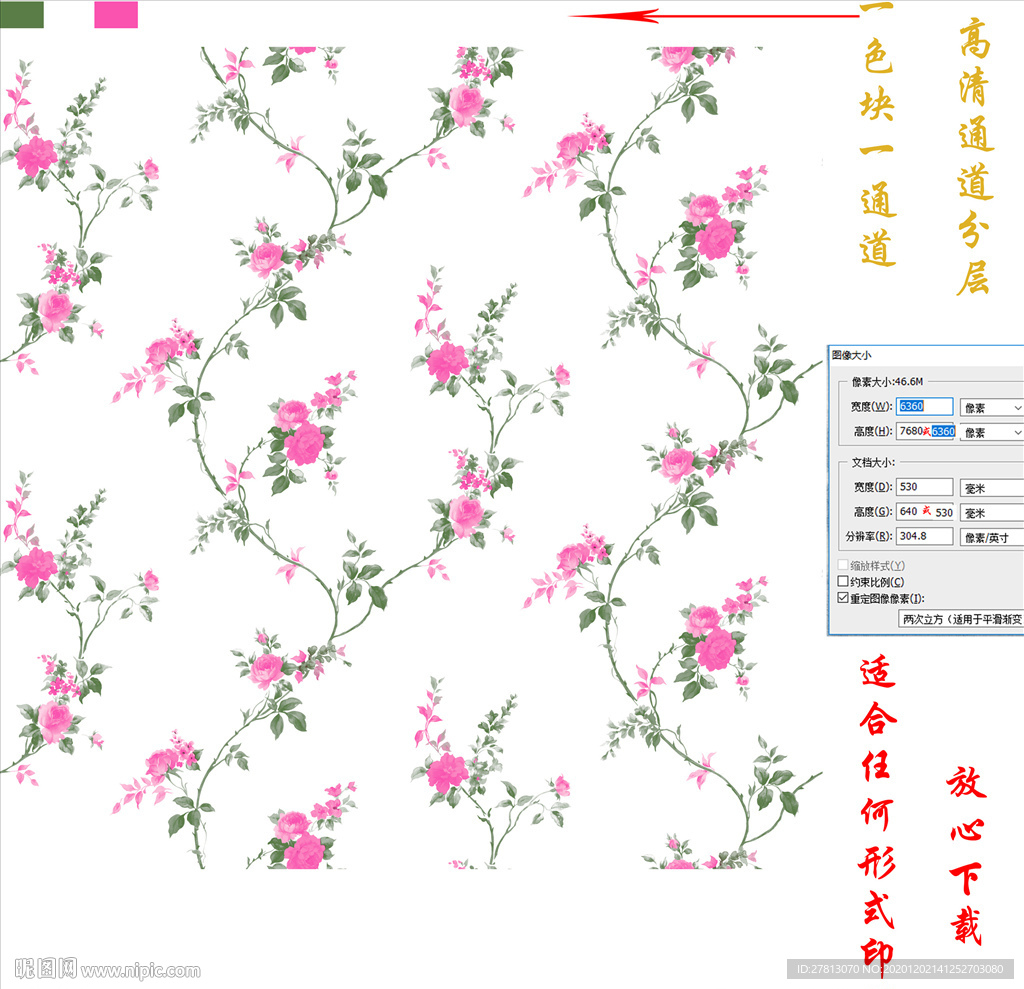Enable the 约束比例 checkbox

[x=842, y=582]
